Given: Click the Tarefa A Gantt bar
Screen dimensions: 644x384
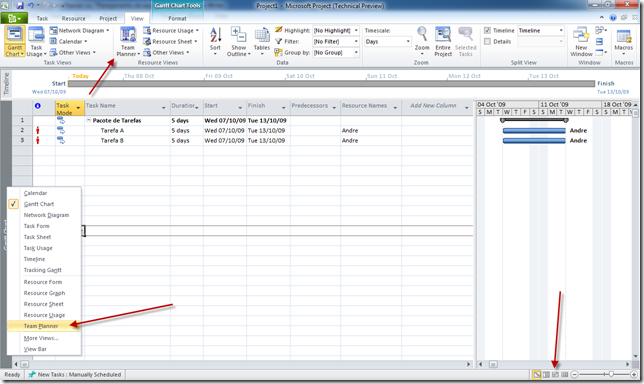Looking at the screenshot, I should point(534,131).
